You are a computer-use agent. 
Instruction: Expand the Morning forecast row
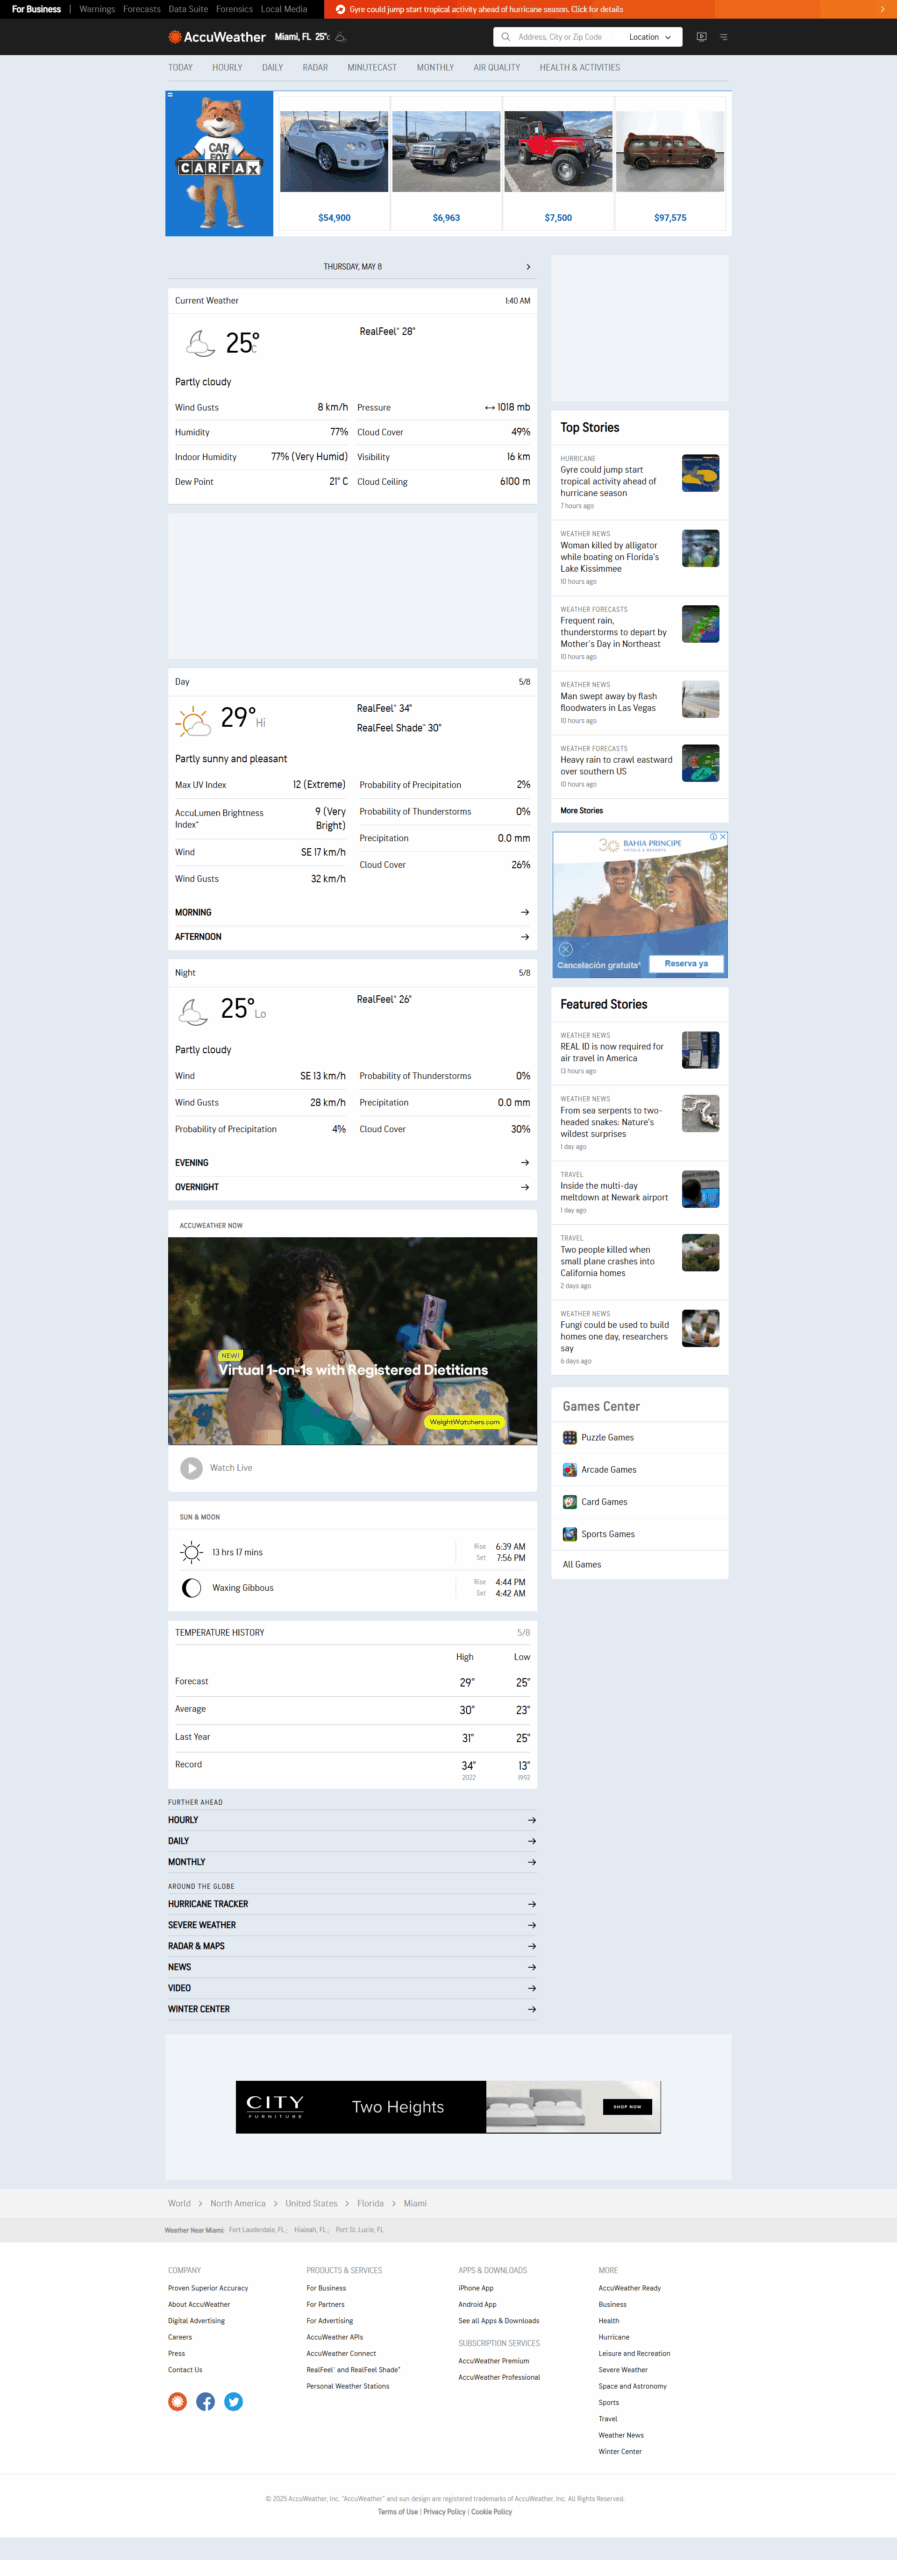tap(352, 912)
